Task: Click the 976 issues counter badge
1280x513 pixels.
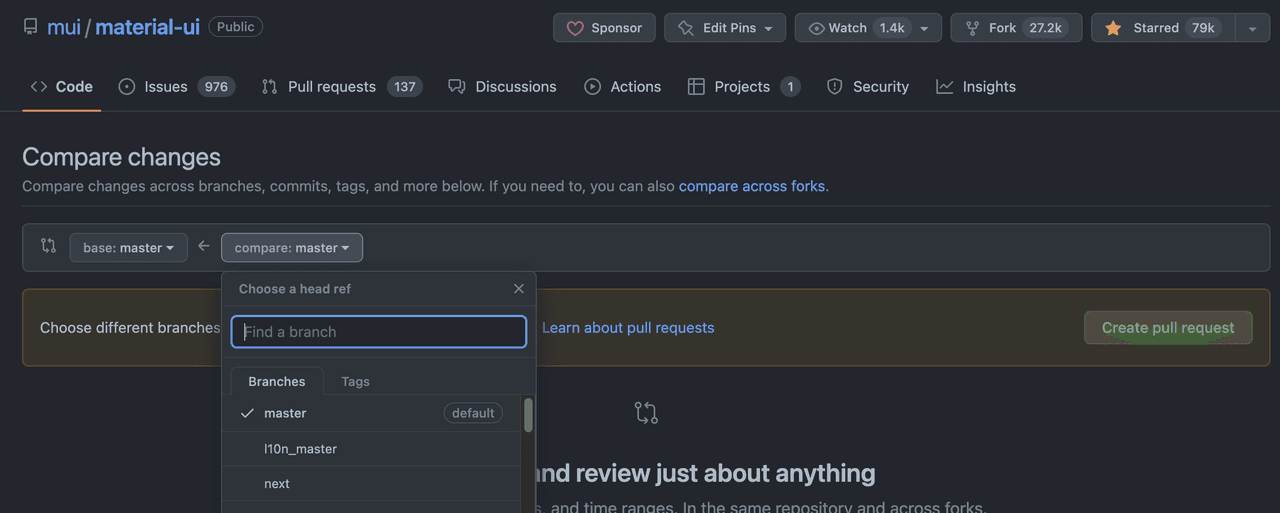Action: click(x=216, y=87)
